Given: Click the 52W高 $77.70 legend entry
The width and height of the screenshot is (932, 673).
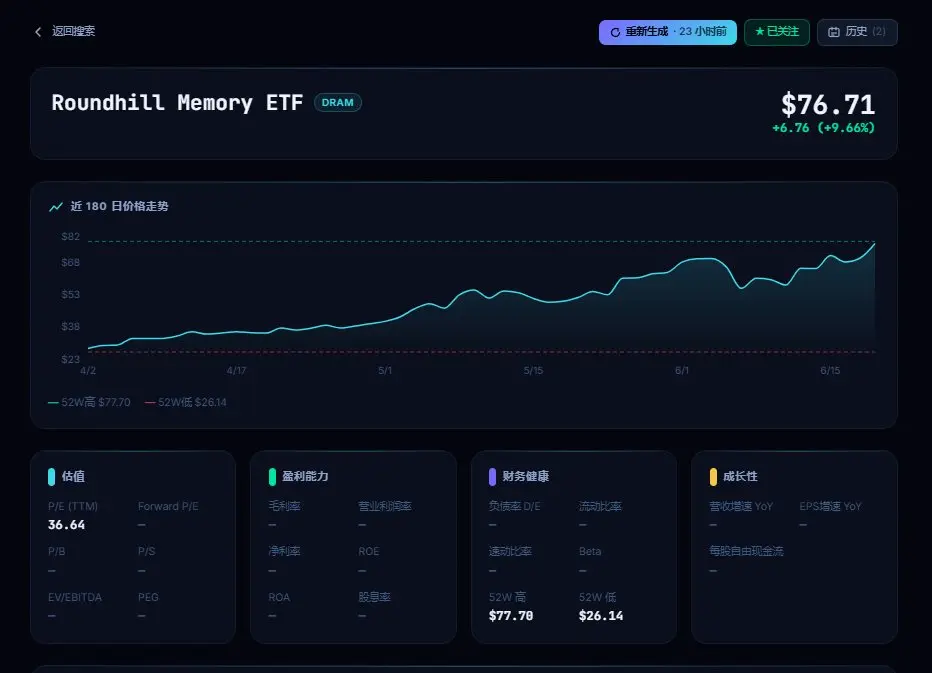Looking at the screenshot, I should coord(89,402).
